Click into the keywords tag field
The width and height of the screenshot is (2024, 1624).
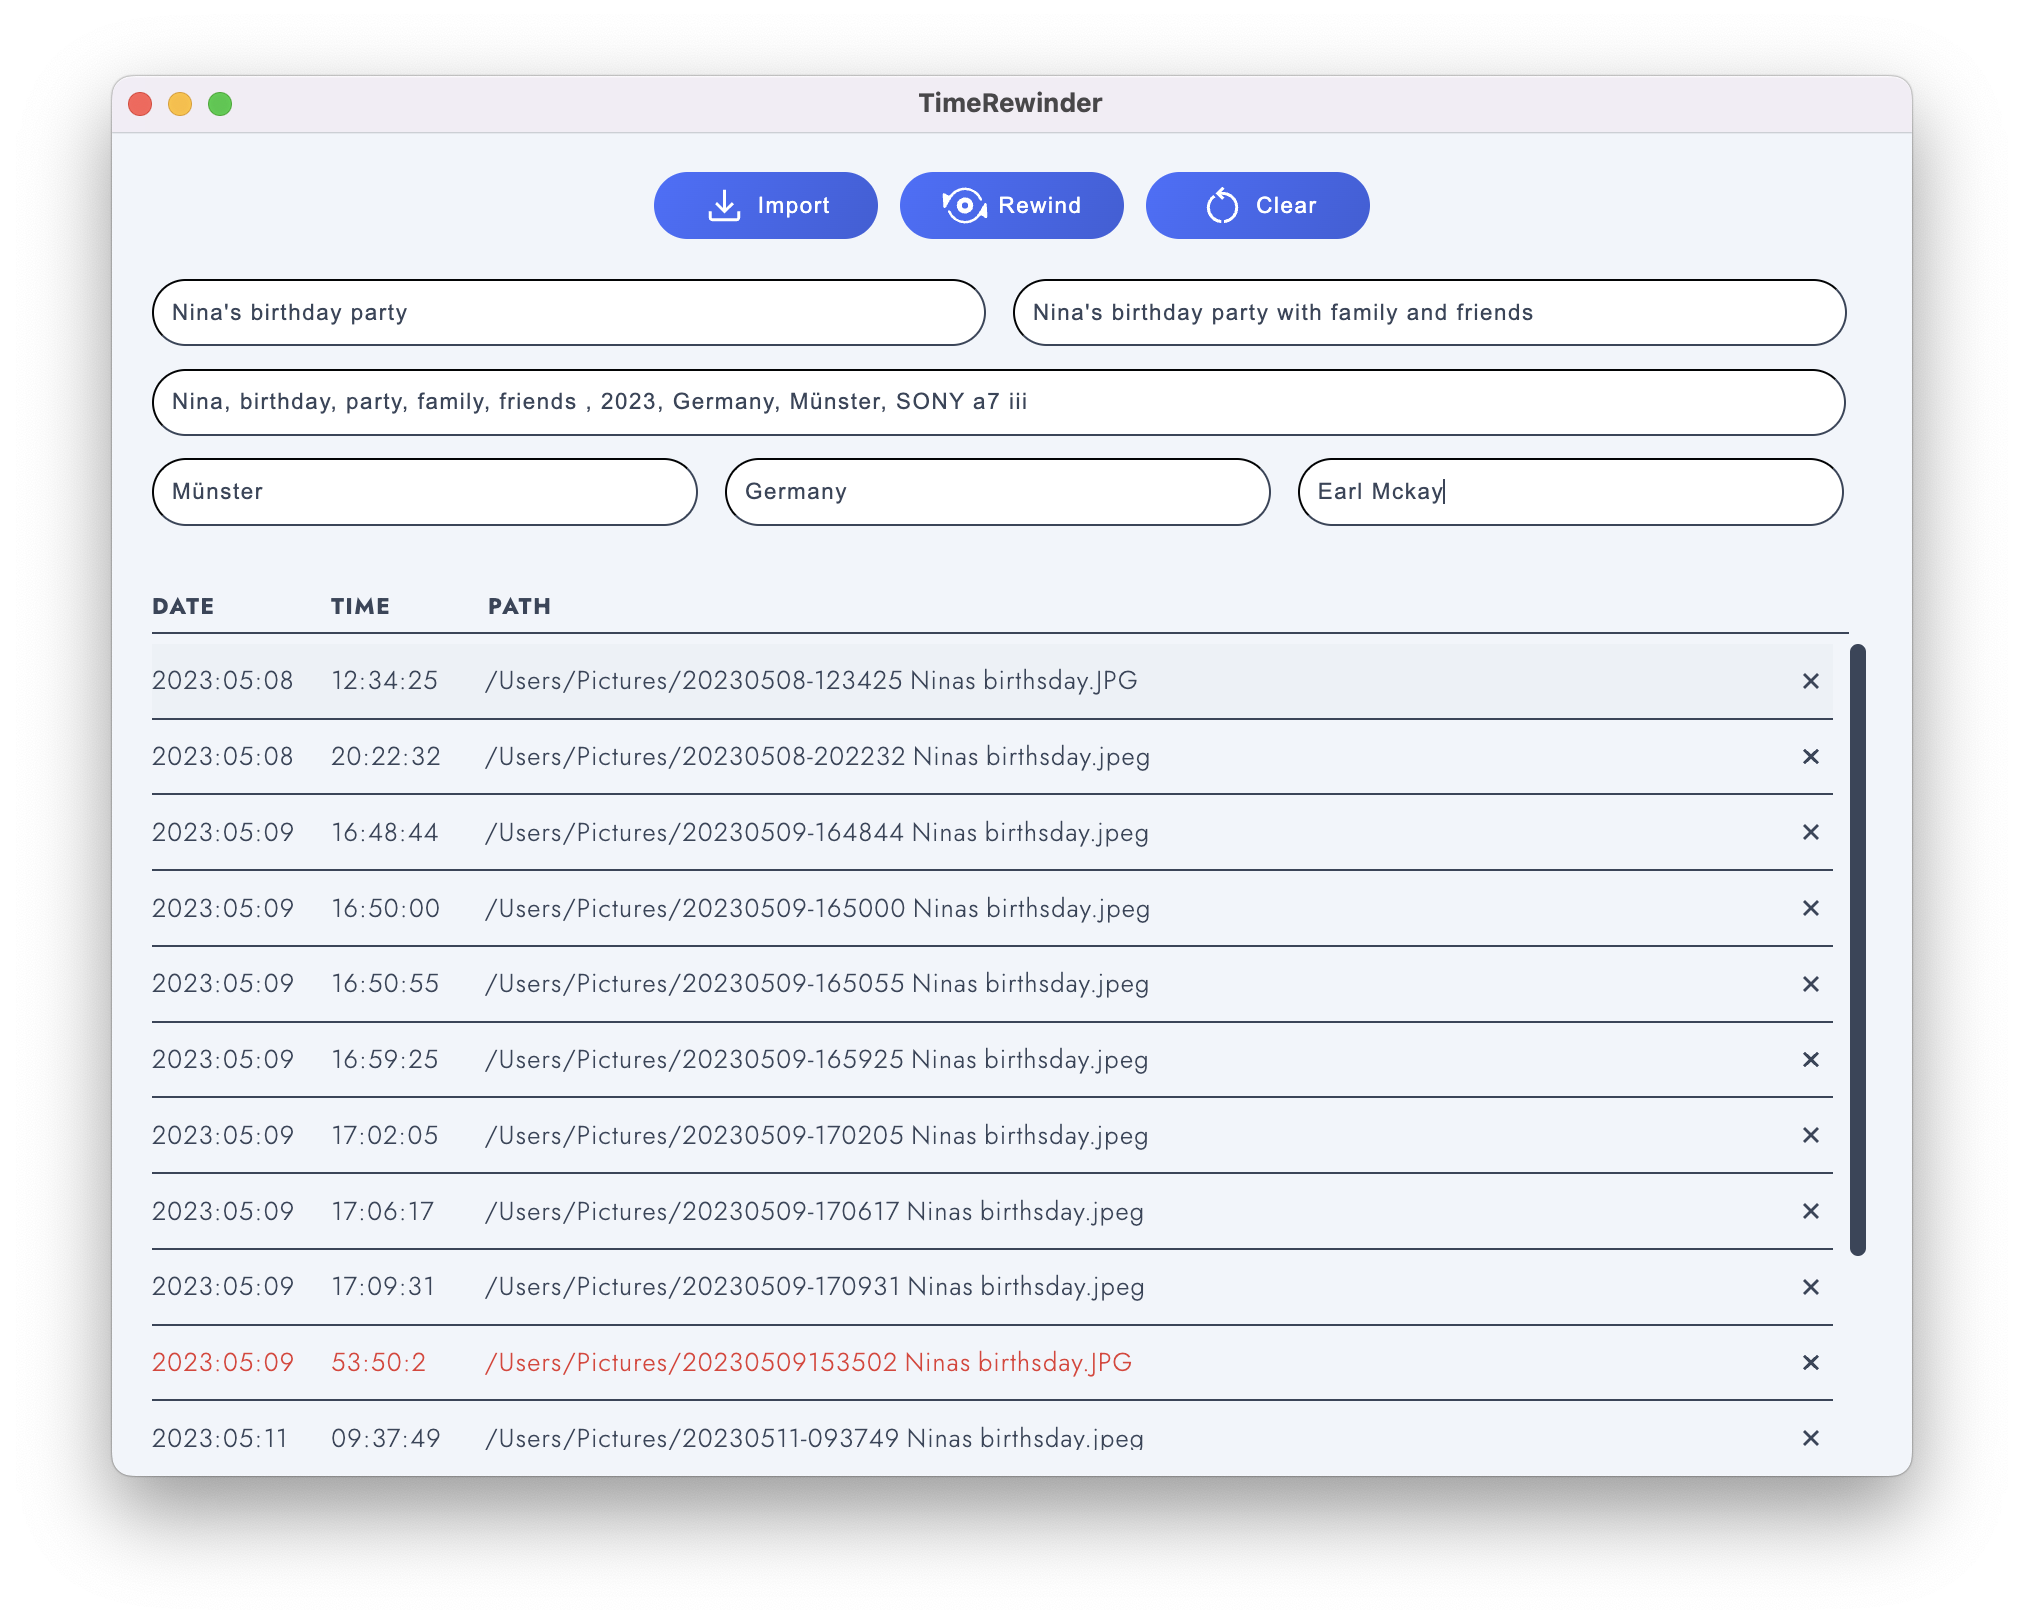[997, 402]
